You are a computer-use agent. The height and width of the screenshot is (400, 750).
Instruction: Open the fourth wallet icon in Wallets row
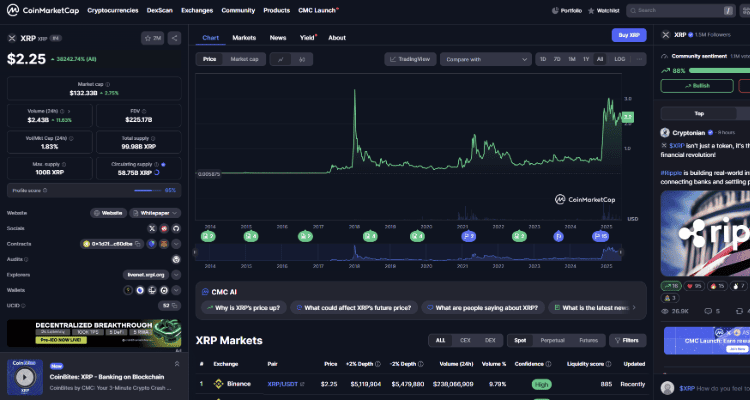(x=164, y=290)
